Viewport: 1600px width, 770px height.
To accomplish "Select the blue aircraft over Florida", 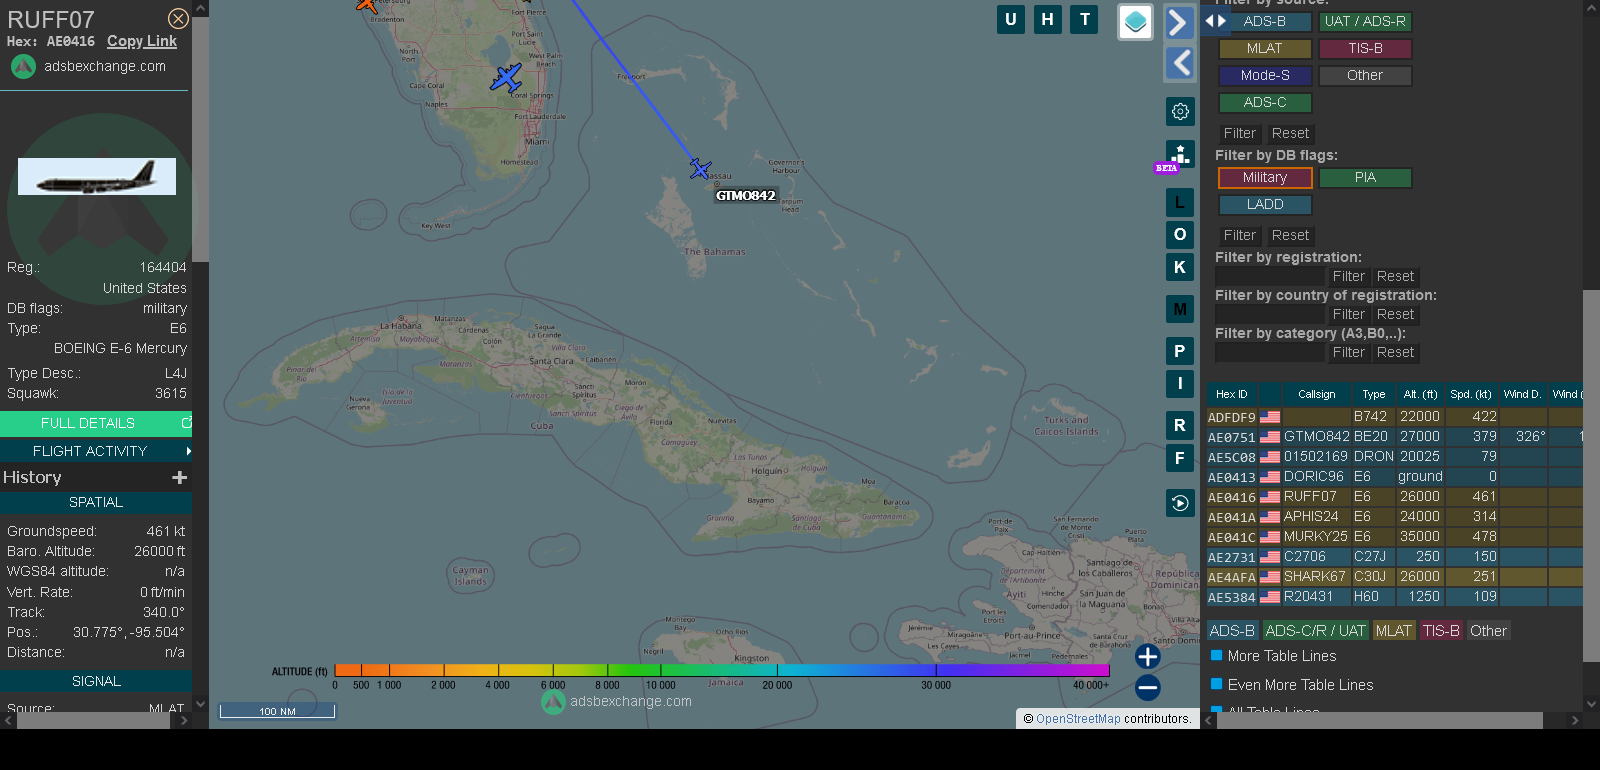I will (506, 78).
